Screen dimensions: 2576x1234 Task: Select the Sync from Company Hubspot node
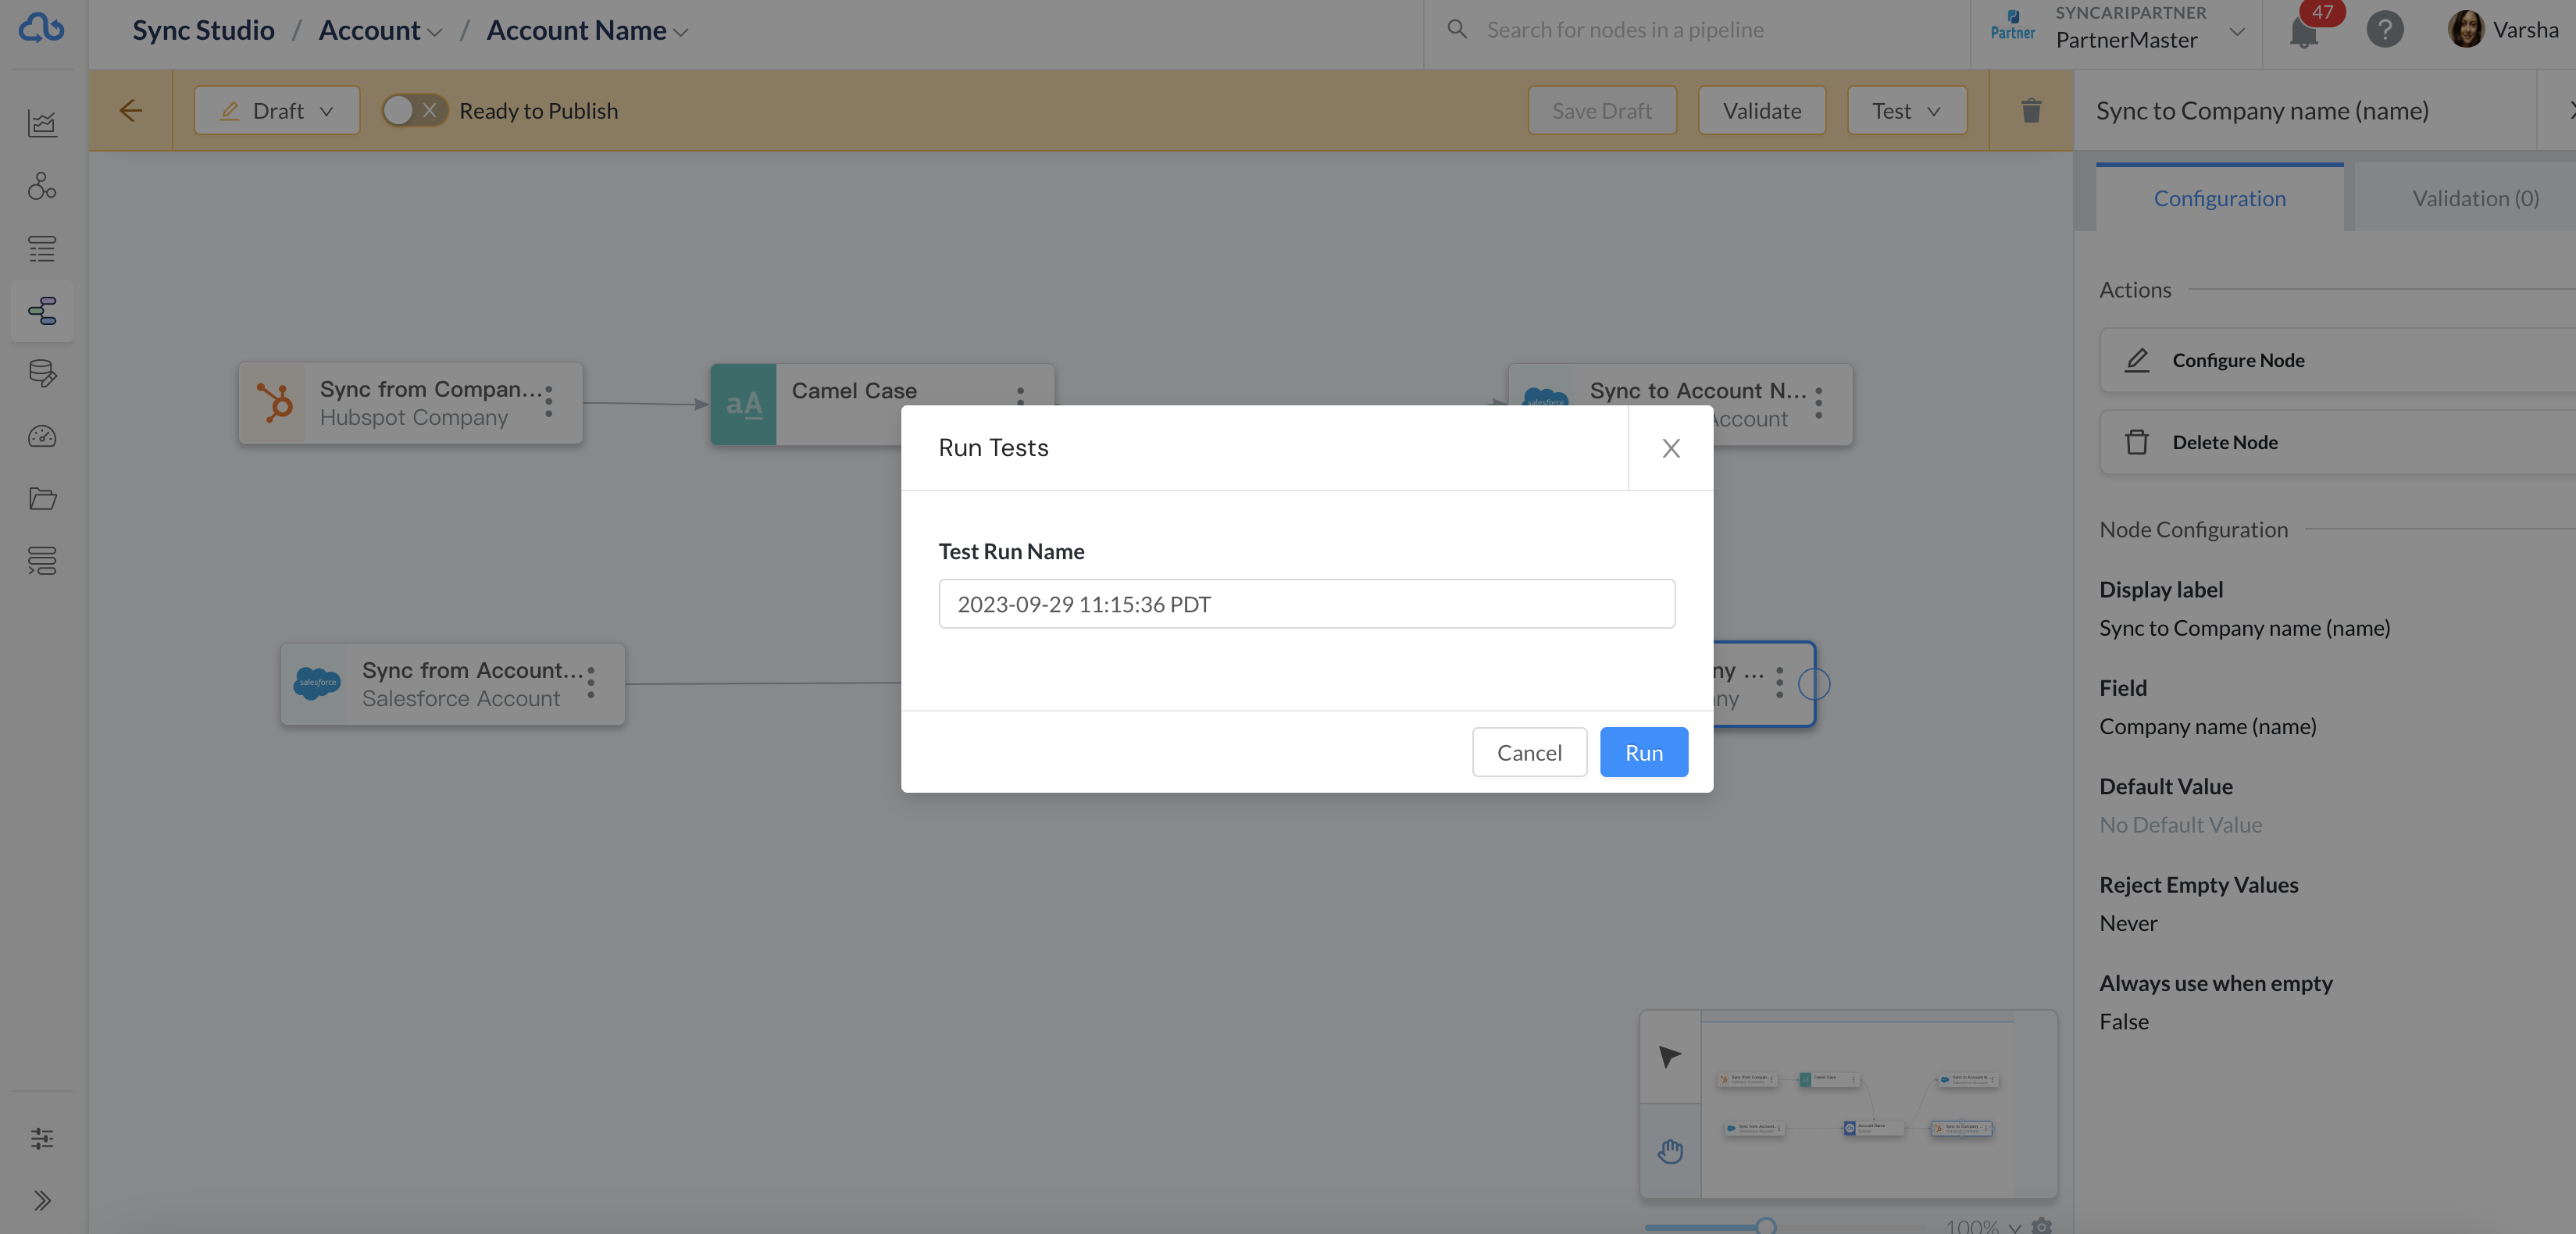tap(410, 403)
